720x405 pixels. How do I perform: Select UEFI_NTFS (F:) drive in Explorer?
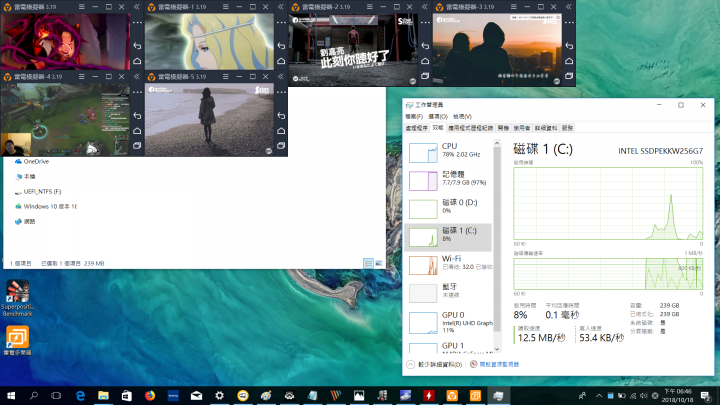click(38, 191)
